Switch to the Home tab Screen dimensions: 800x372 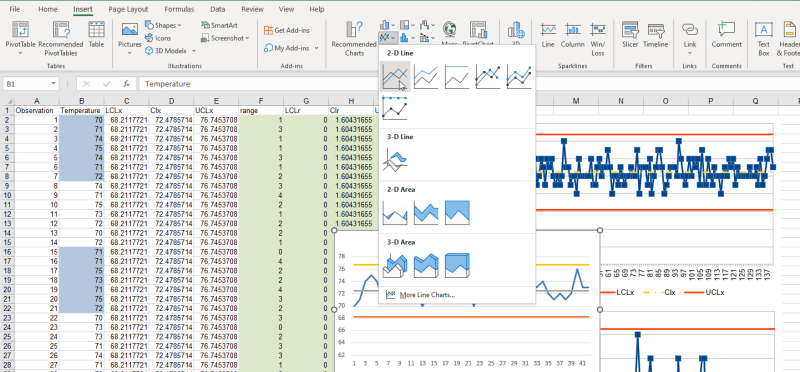pyautogui.click(x=48, y=9)
